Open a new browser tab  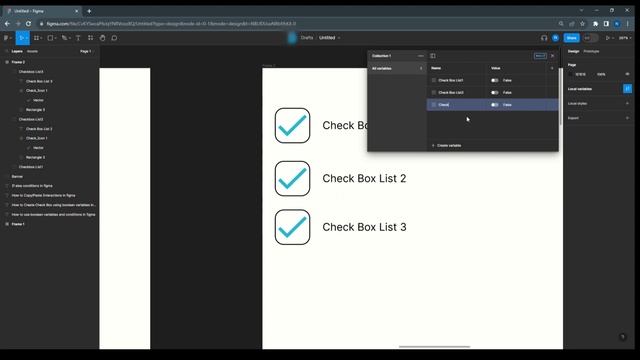pyautogui.click(x=89, y=11)
